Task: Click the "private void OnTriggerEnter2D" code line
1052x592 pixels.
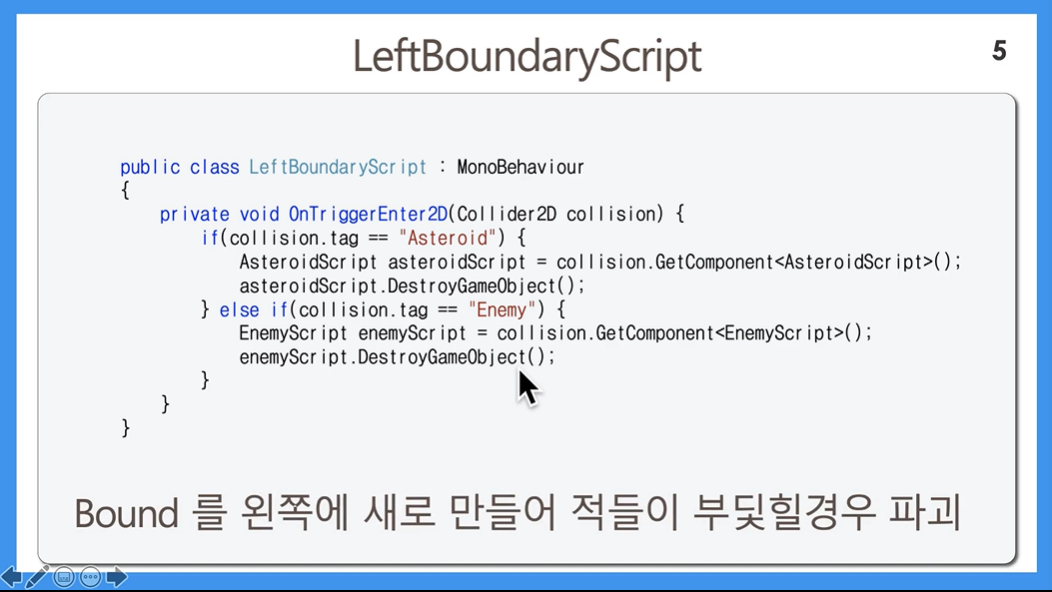Action: [422, 214]
